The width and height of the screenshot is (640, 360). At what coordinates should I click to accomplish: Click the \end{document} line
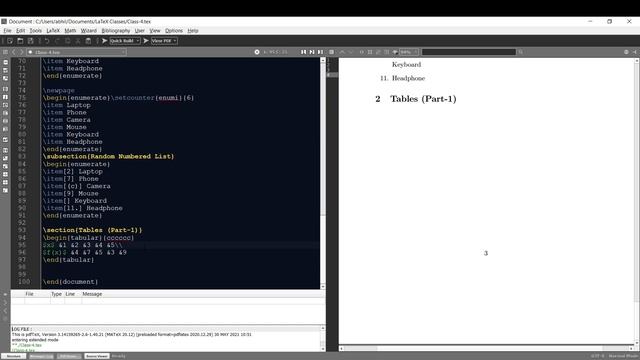coord(70,282)
